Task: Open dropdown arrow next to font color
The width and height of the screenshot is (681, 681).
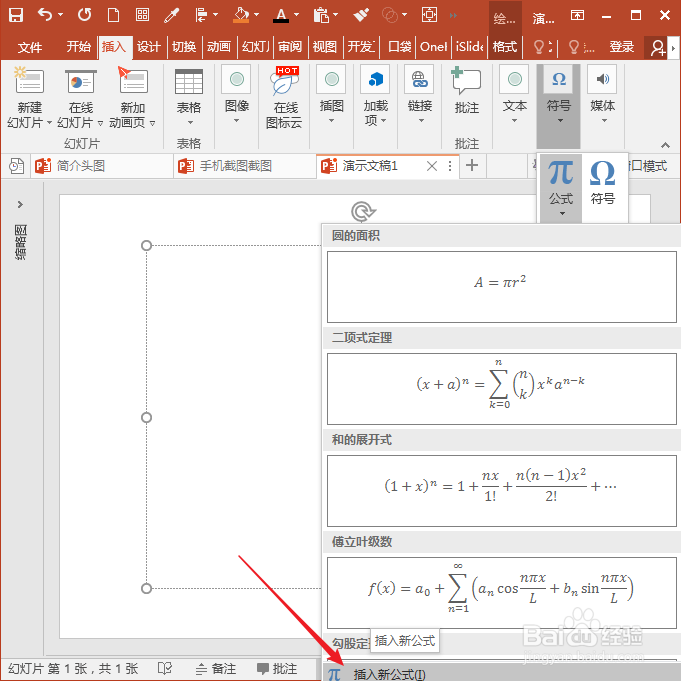Action: [x=297, y=15]
